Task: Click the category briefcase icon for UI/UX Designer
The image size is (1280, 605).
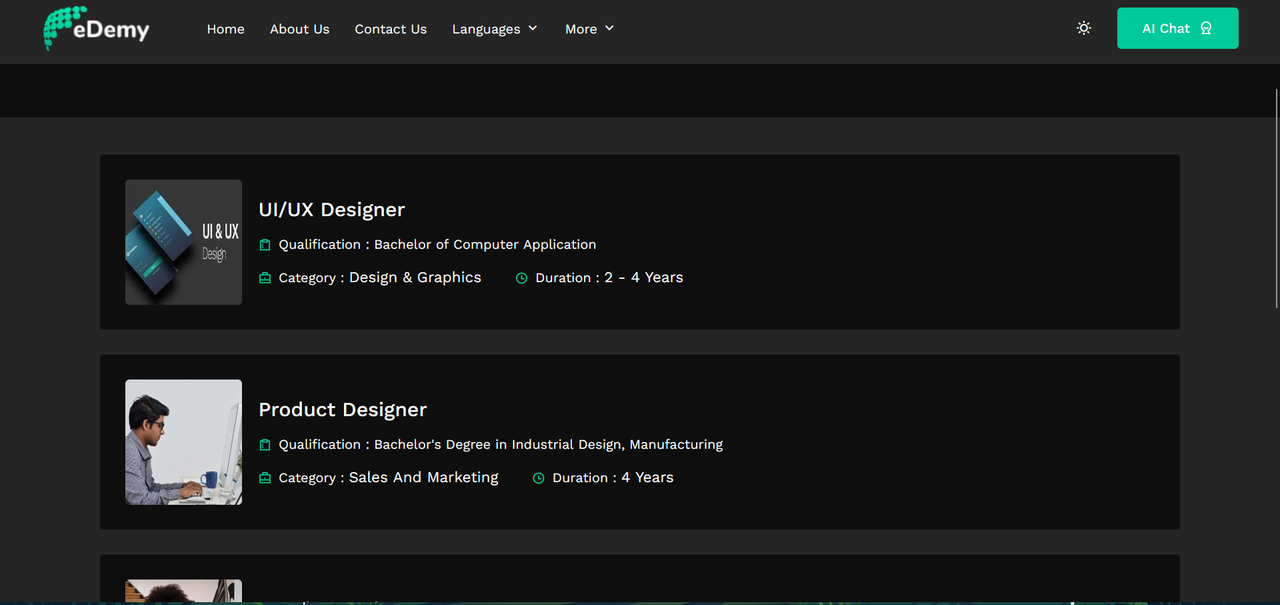Action: tap(265, 278)
